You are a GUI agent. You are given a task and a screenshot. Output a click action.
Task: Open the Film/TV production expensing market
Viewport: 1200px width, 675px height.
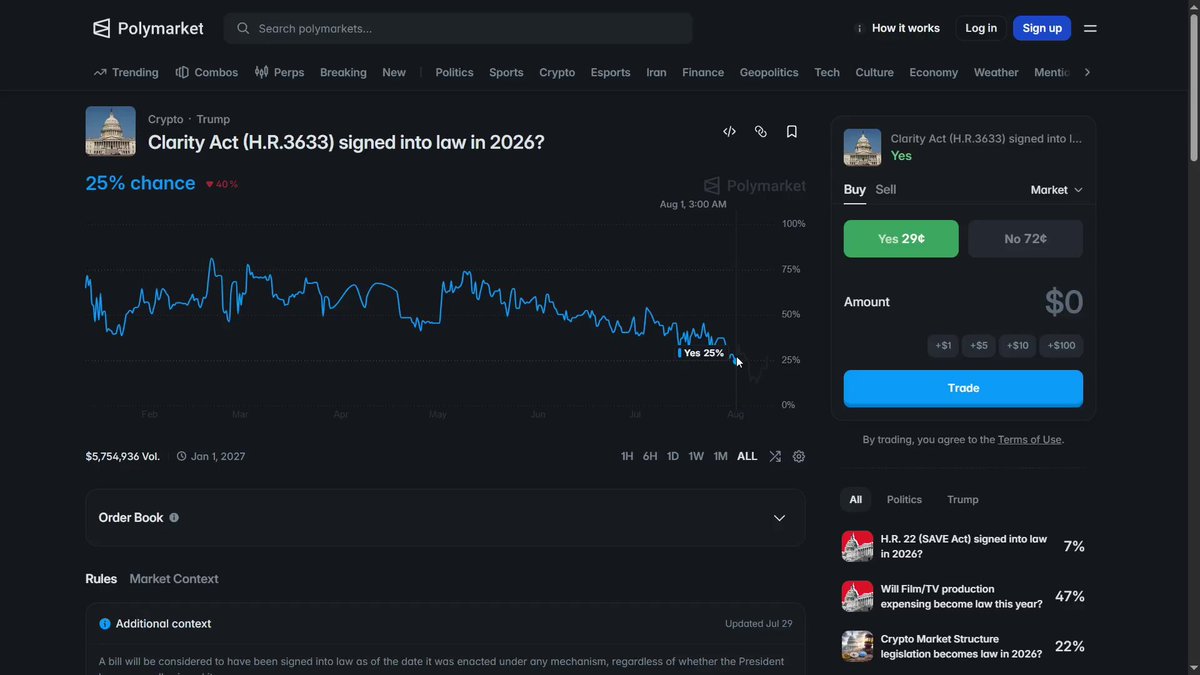coord(963,596)
